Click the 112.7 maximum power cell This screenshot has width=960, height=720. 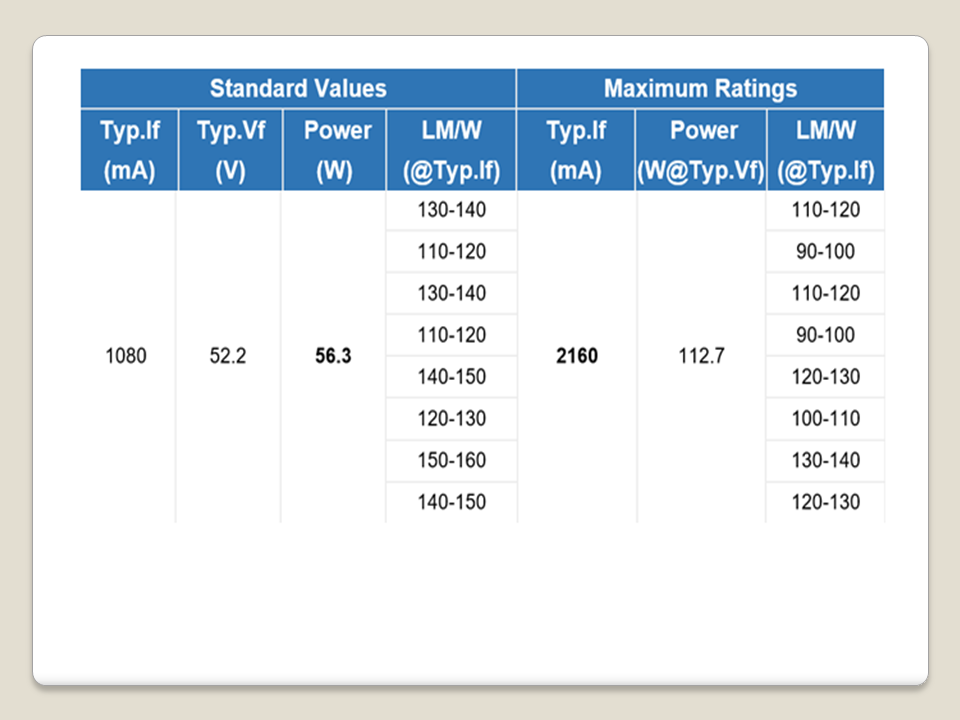(x=701, y=356)
